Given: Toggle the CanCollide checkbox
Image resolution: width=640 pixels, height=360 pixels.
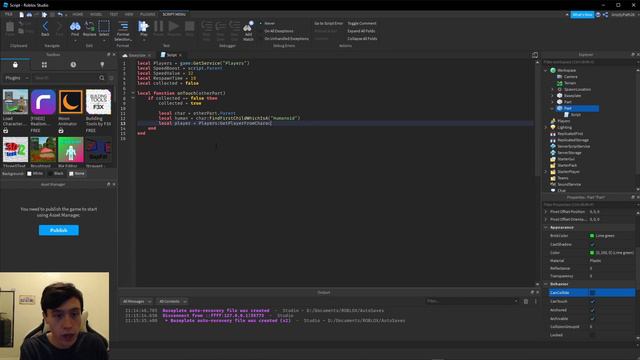Looking at the screenshot, I should [592, 293].
